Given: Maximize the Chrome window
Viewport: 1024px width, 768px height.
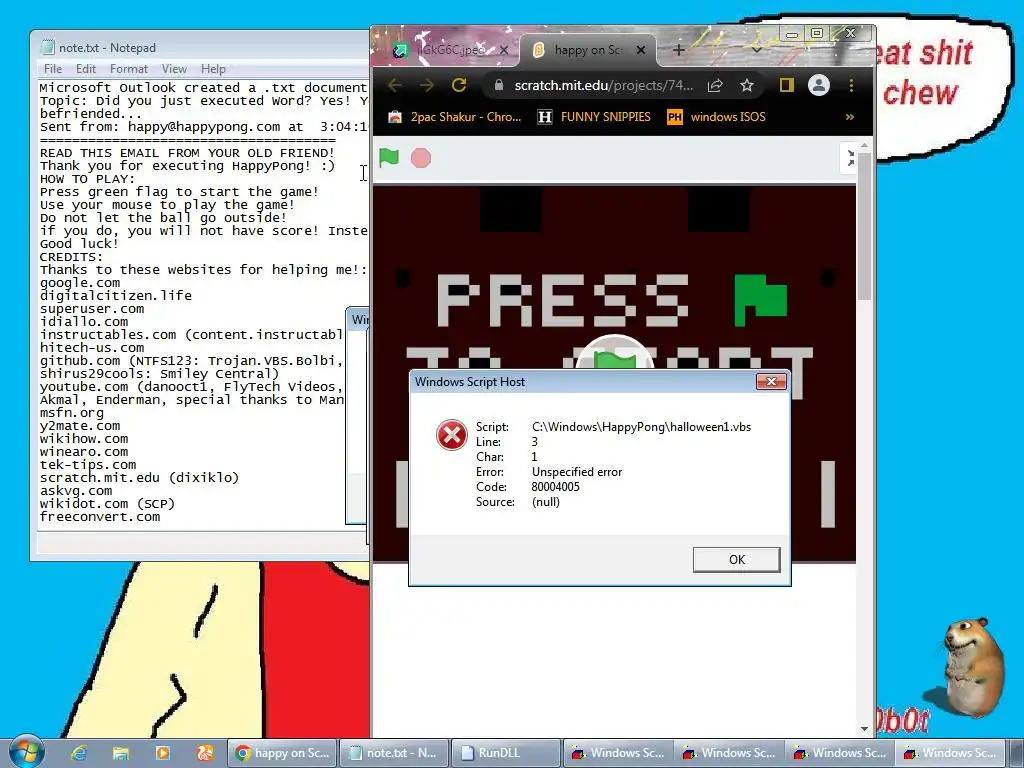Looking at the screenshot, I should point(816,33).
